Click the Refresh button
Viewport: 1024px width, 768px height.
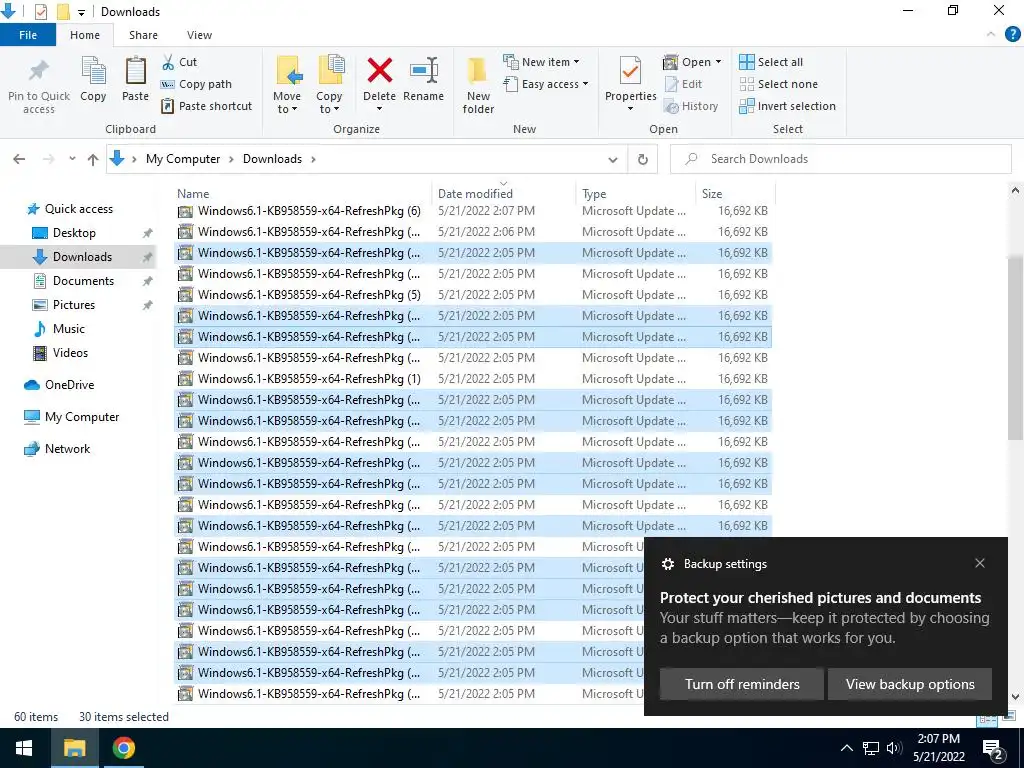[x=643, y=159]
